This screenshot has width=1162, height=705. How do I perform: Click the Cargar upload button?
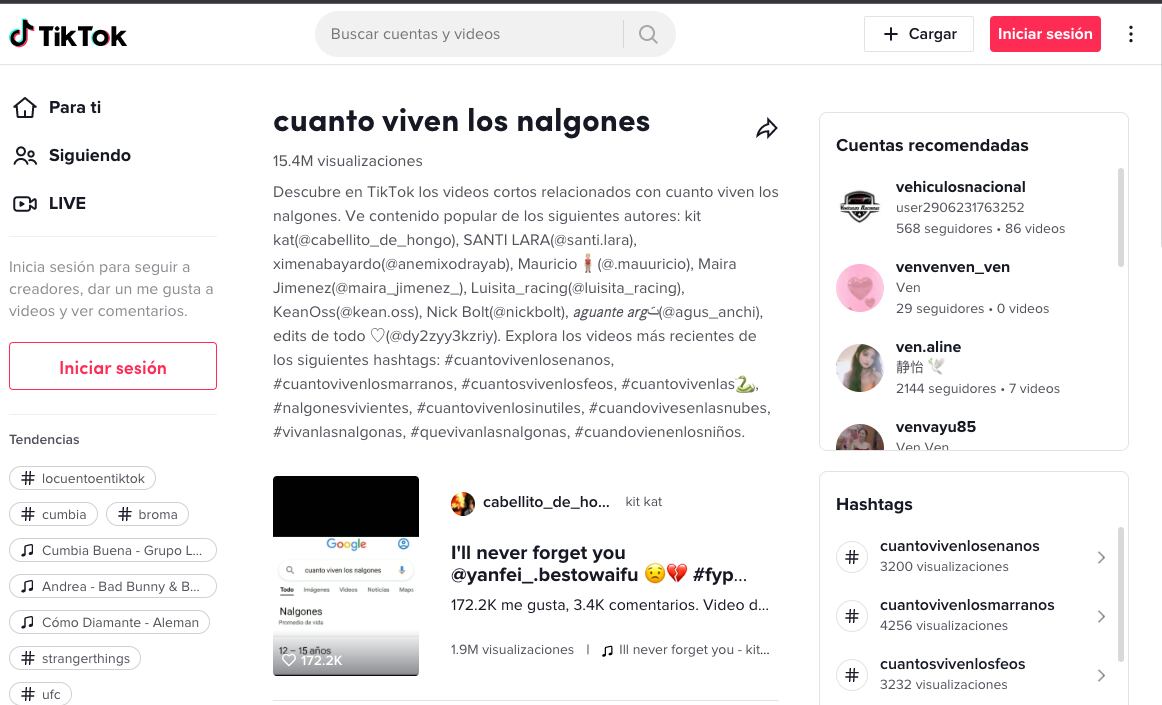919,34
